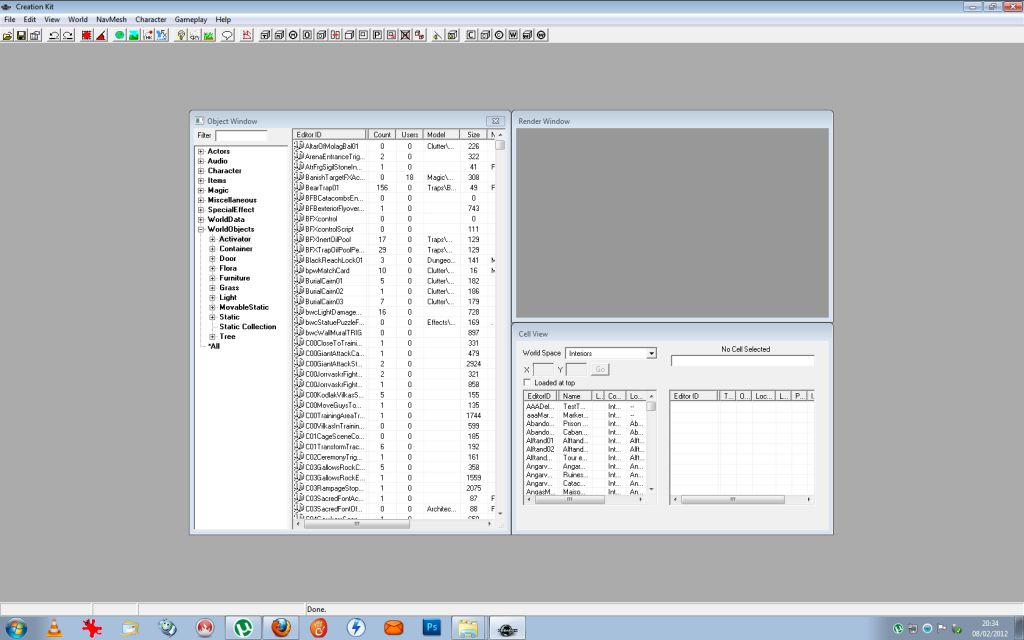Expand the Actors tree node
The image size is (1024, 640).
[201, 152]
